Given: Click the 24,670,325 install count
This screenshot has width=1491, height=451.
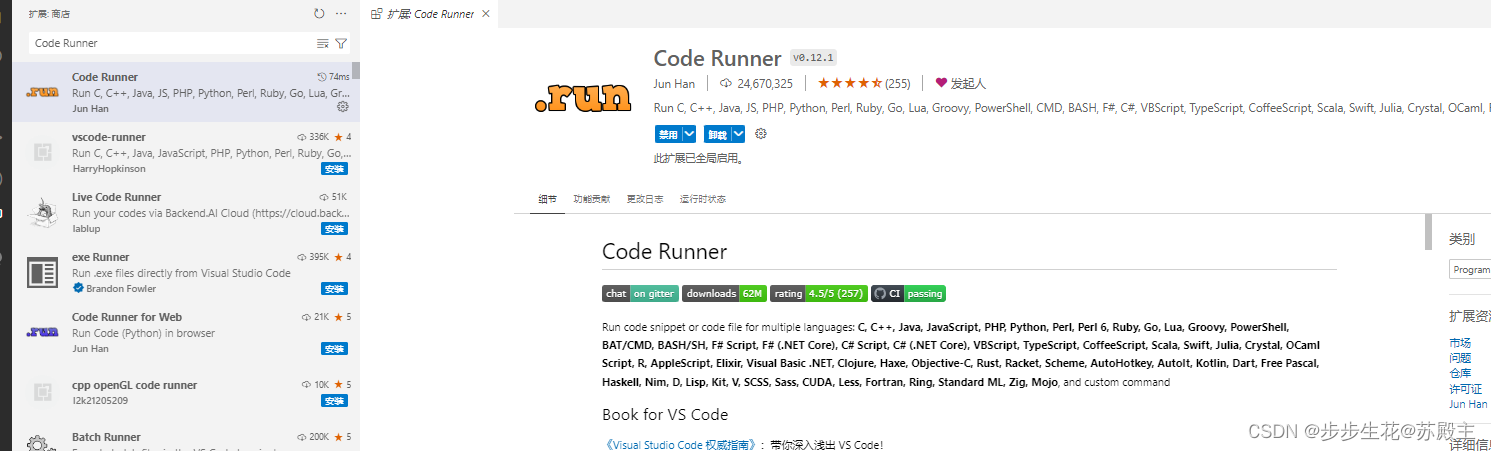Looking at the screenshot, I should 755,83.
